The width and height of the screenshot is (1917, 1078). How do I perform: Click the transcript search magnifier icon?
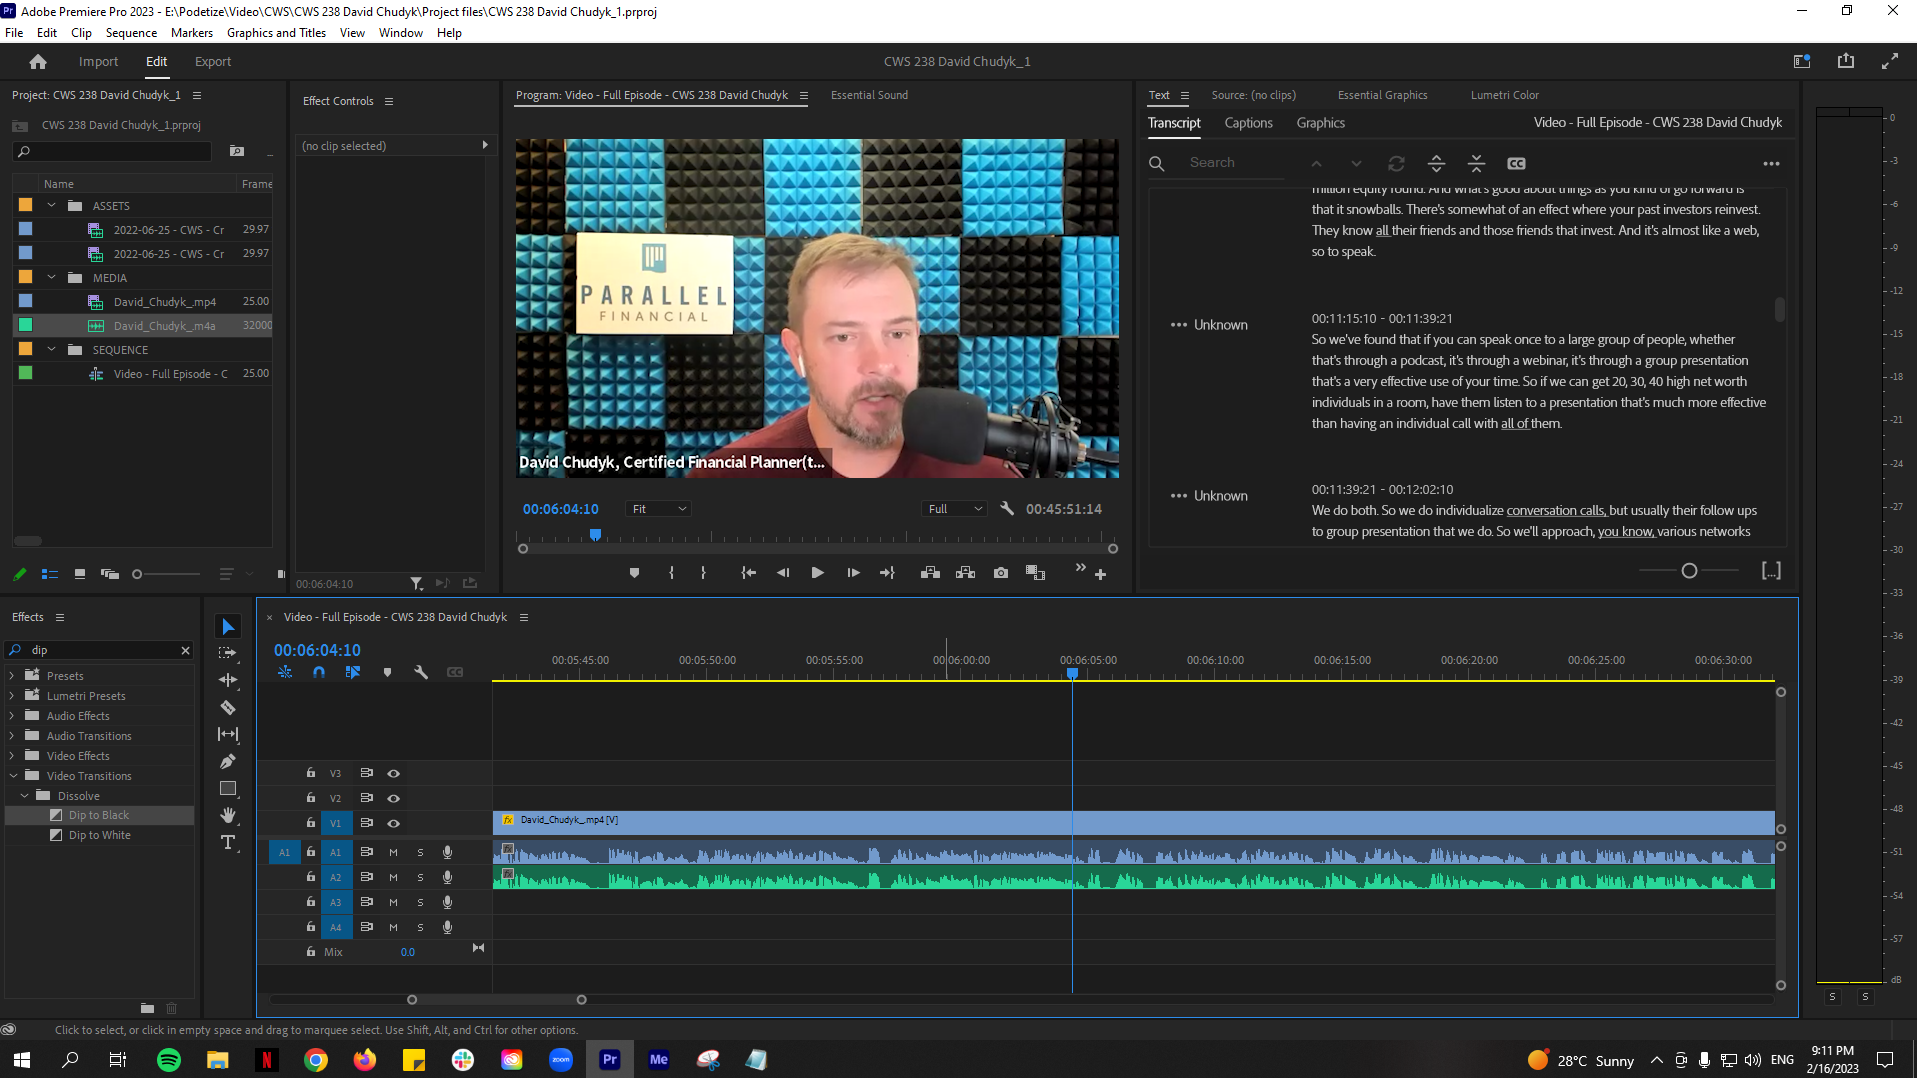tap(1157, 163)
